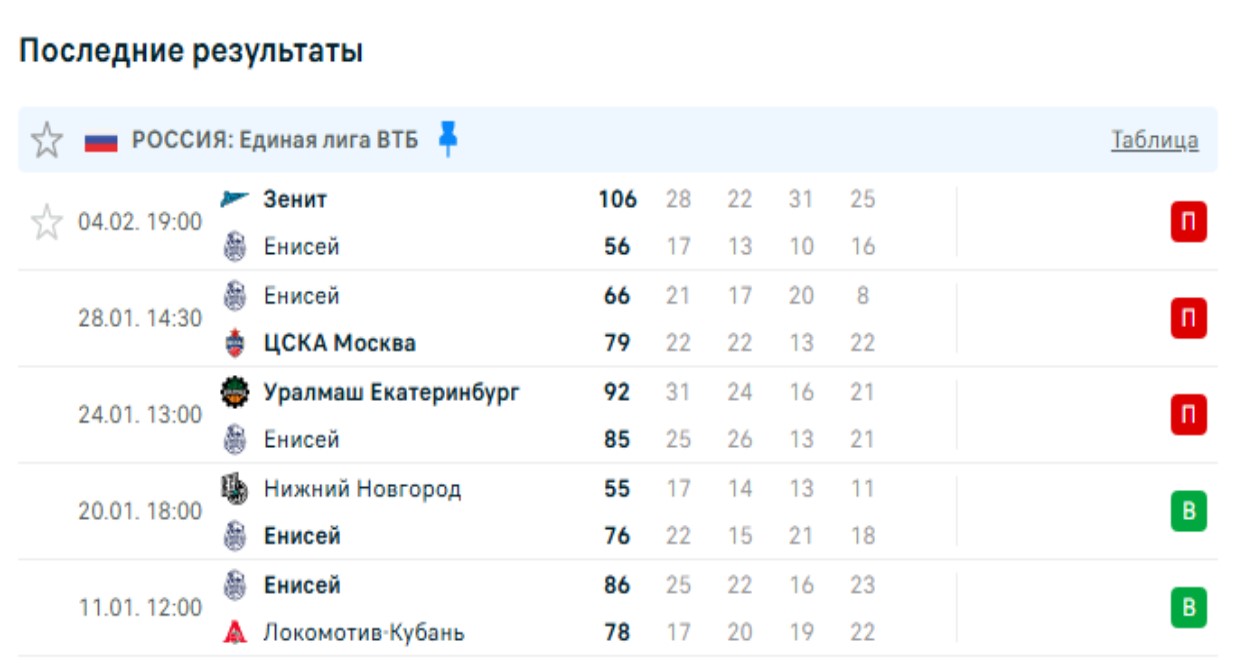Click the Нижний Новгород team logo
Image resolution: width=1236 pixels, height=663 pixels.
coord(234,489)
